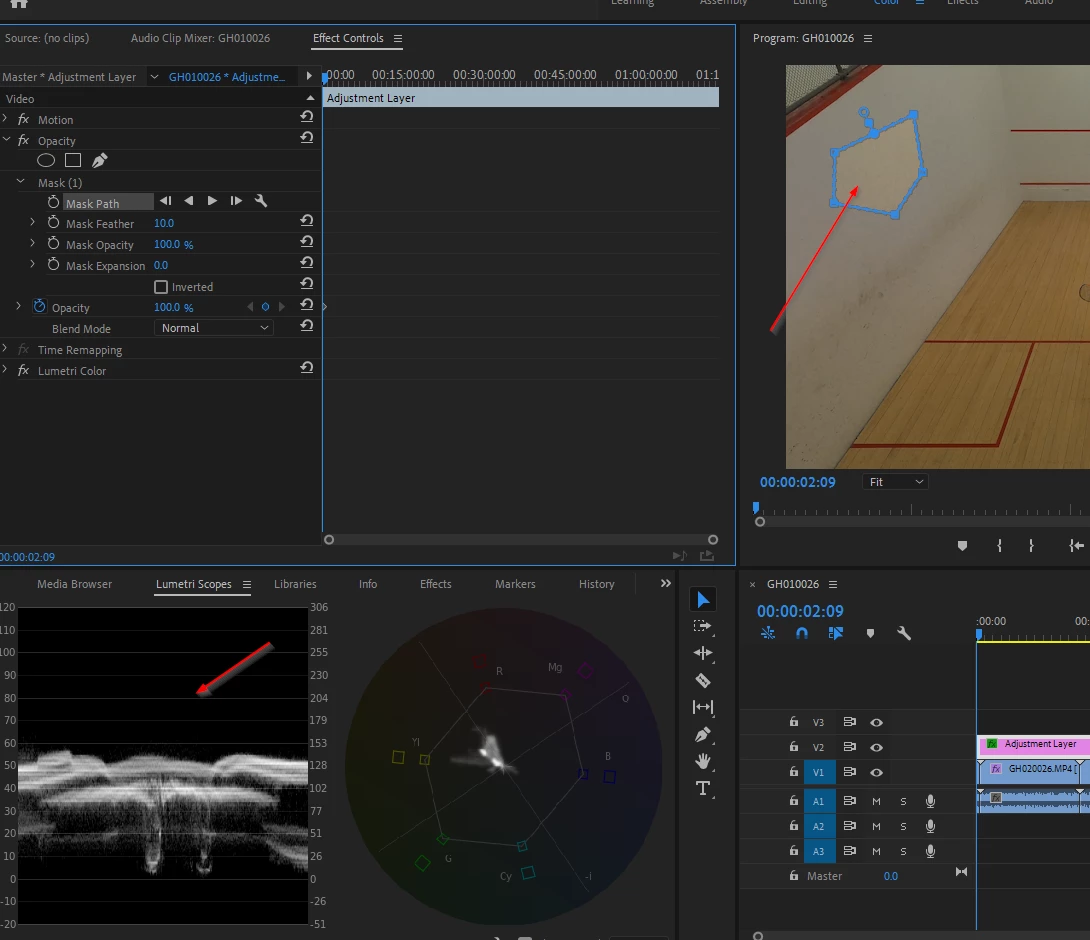Screen dimensions: 1090x940
Task: Reset Mask Feather parameter
Action: (307, 221)
